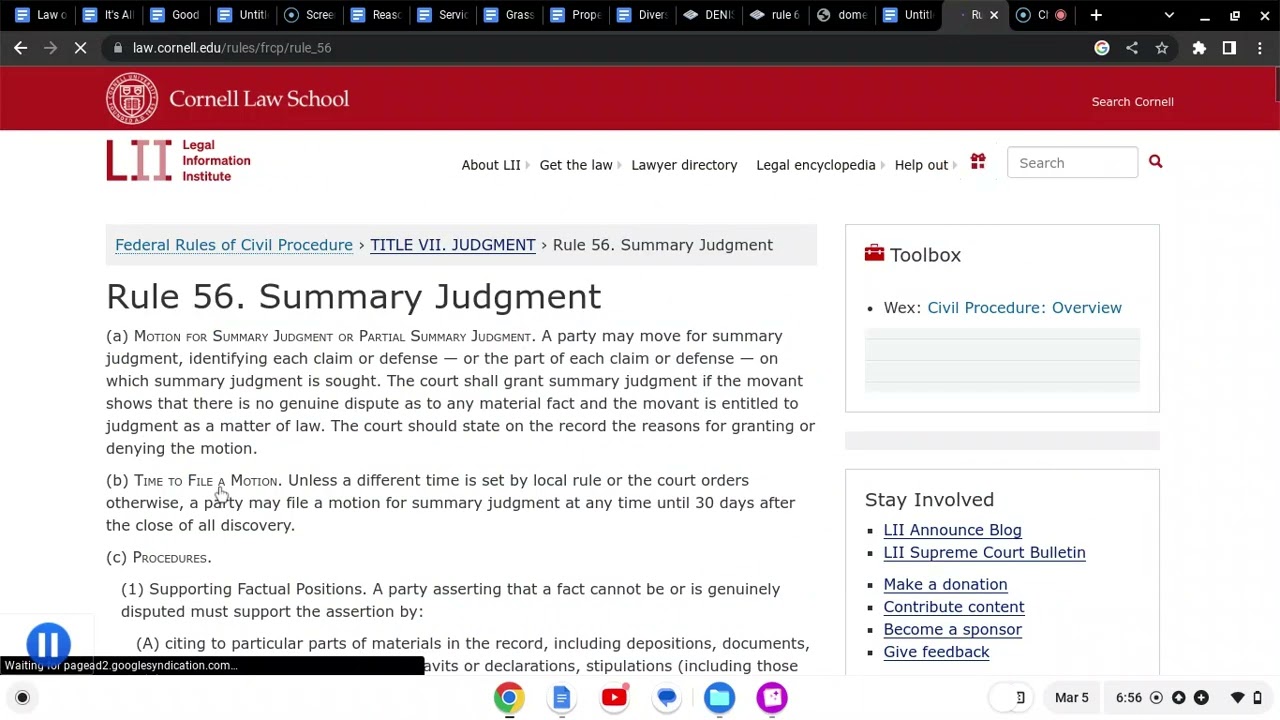Click Contribute content link
Screen dimensions: 1280x720
point(954,607)
